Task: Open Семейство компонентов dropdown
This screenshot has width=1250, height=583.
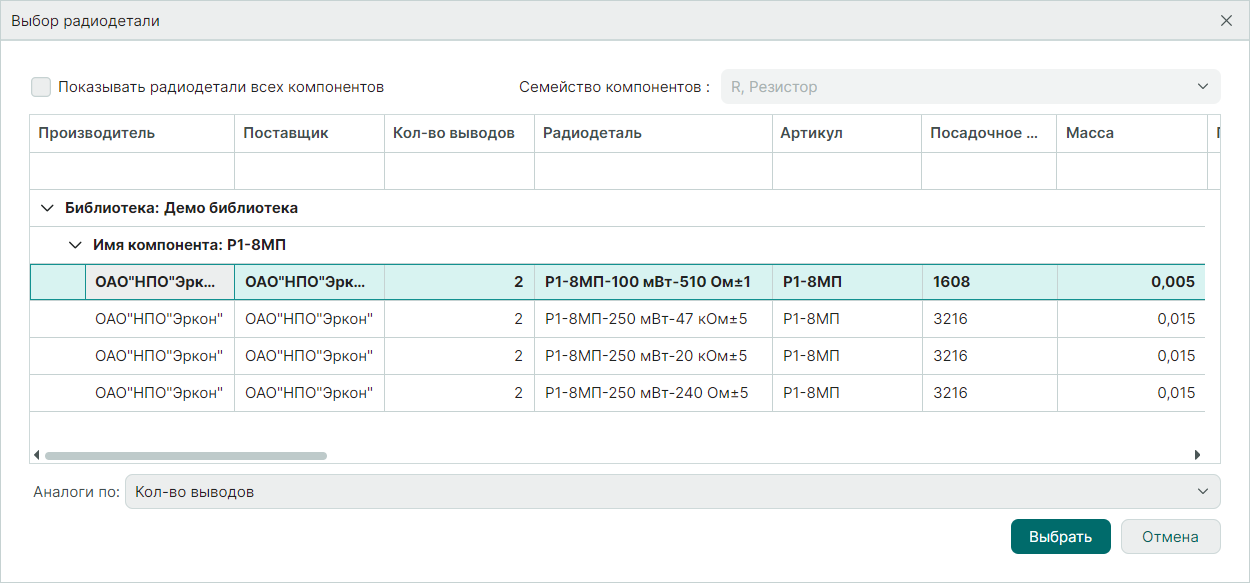Action: [x=970, y=87]
